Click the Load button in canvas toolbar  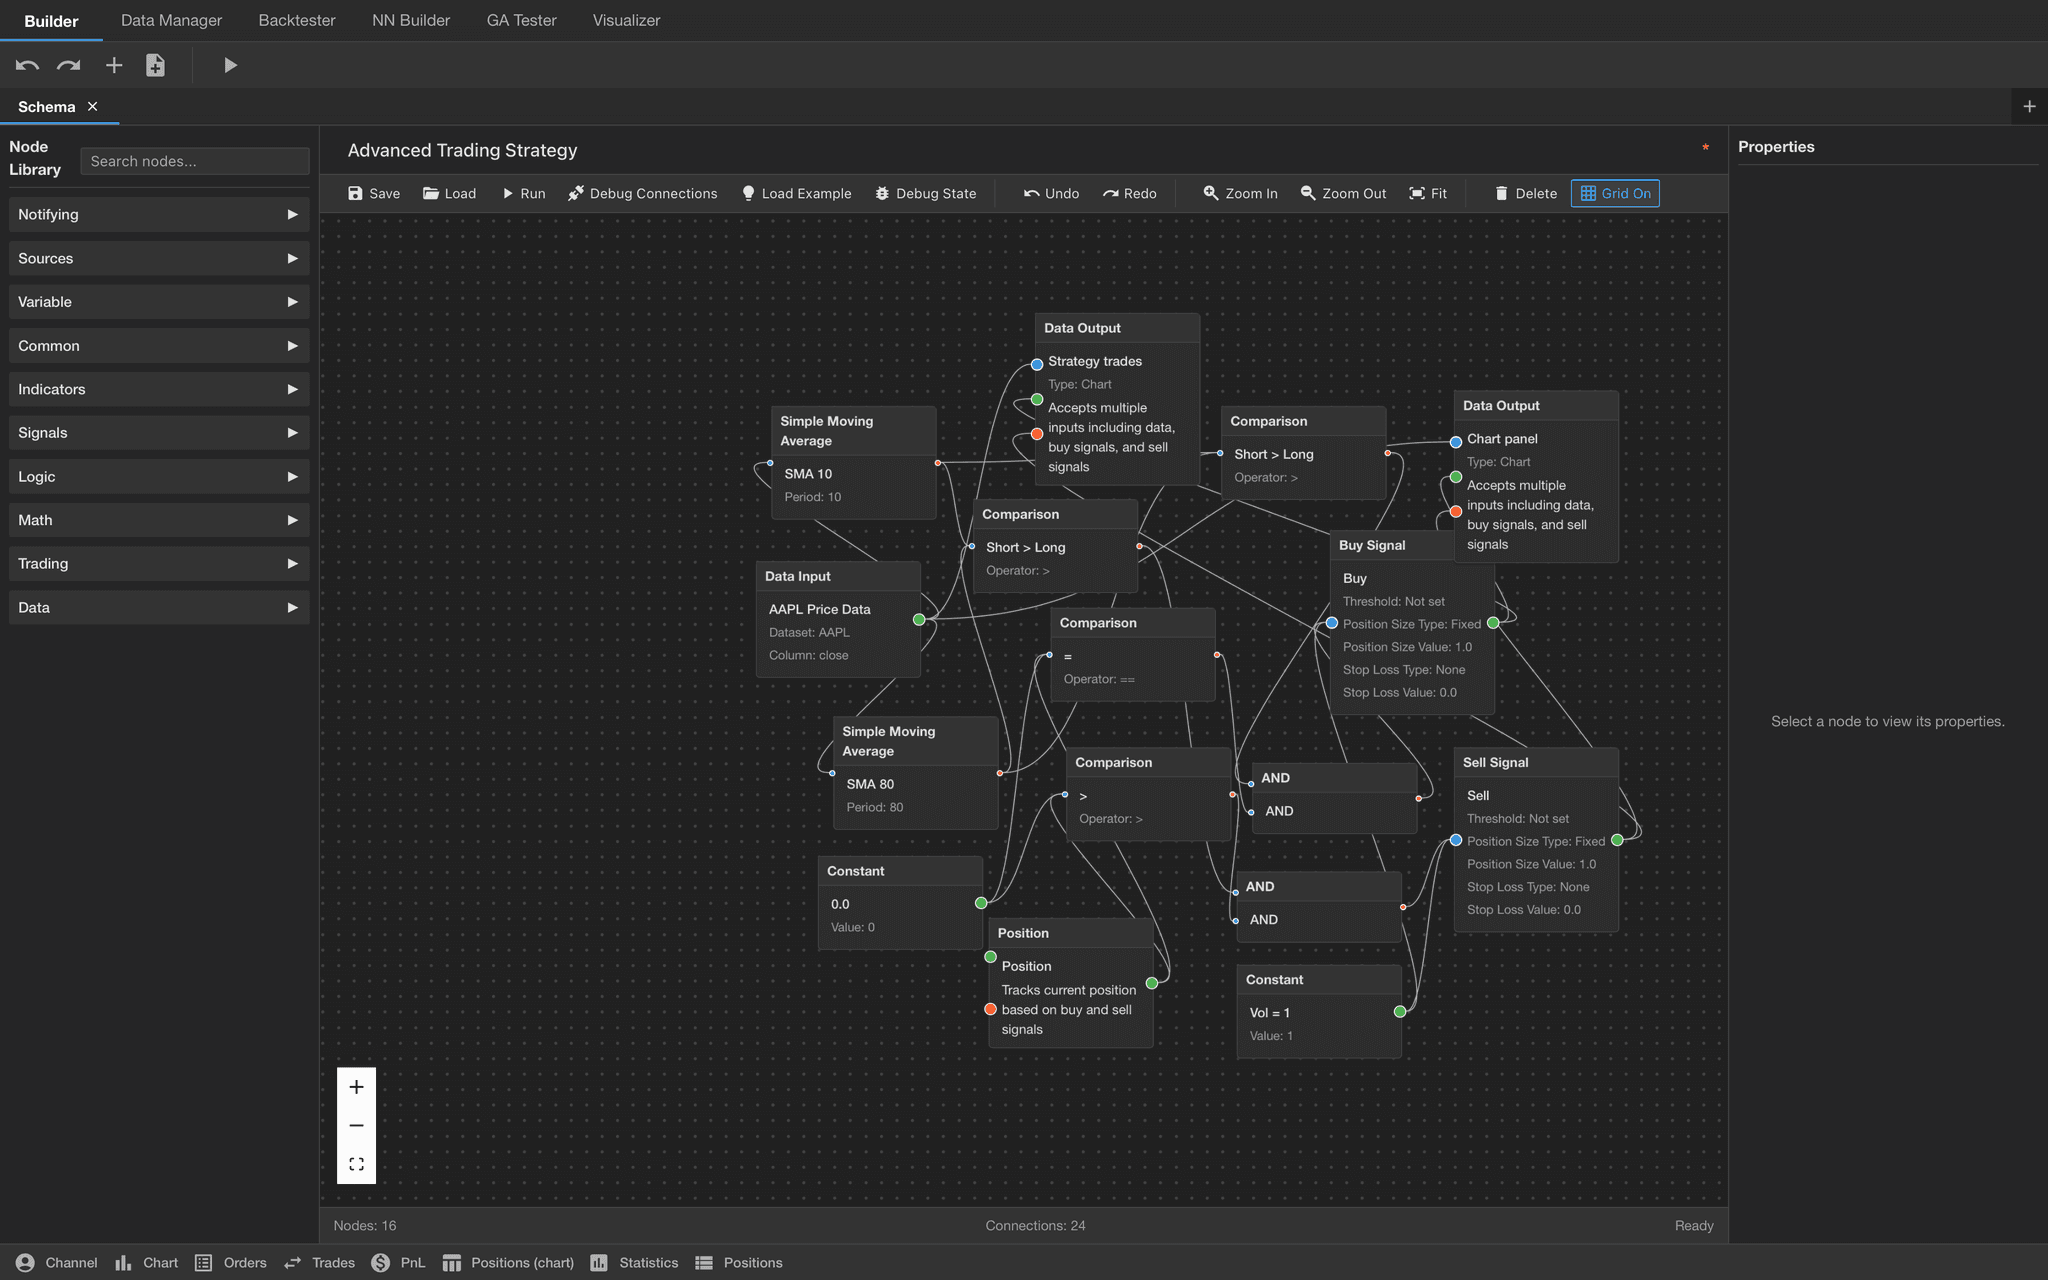click(449, 193)
